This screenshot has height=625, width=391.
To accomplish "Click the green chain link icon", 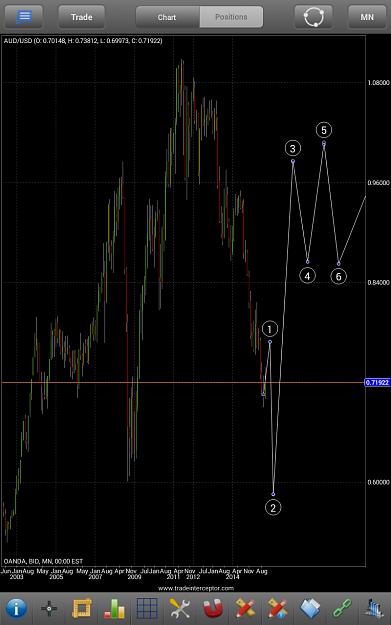I will click(x=342, y=609).
